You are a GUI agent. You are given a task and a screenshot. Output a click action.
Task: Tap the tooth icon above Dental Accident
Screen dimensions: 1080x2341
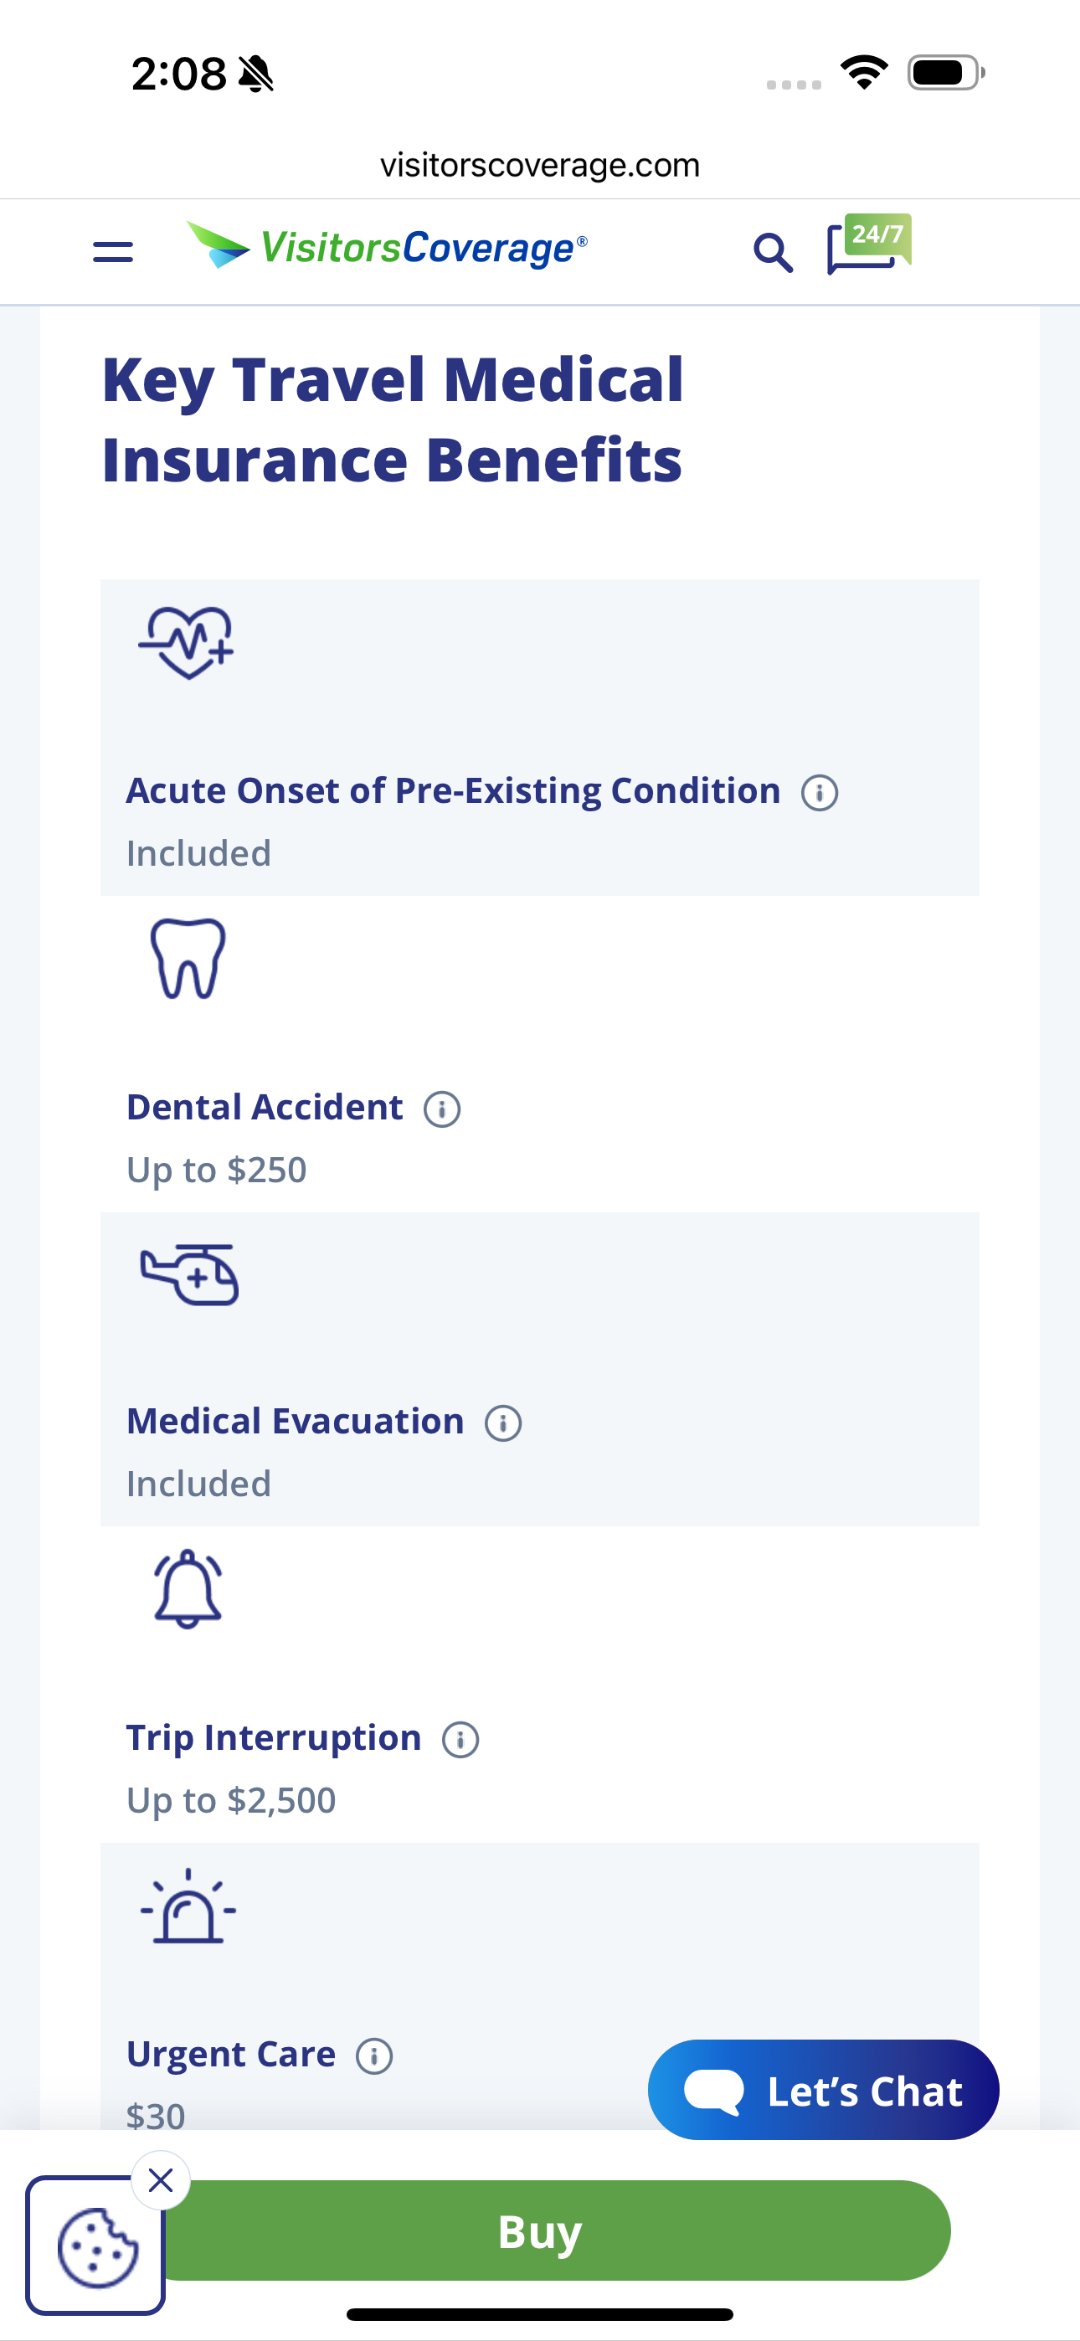click(188, 958)
